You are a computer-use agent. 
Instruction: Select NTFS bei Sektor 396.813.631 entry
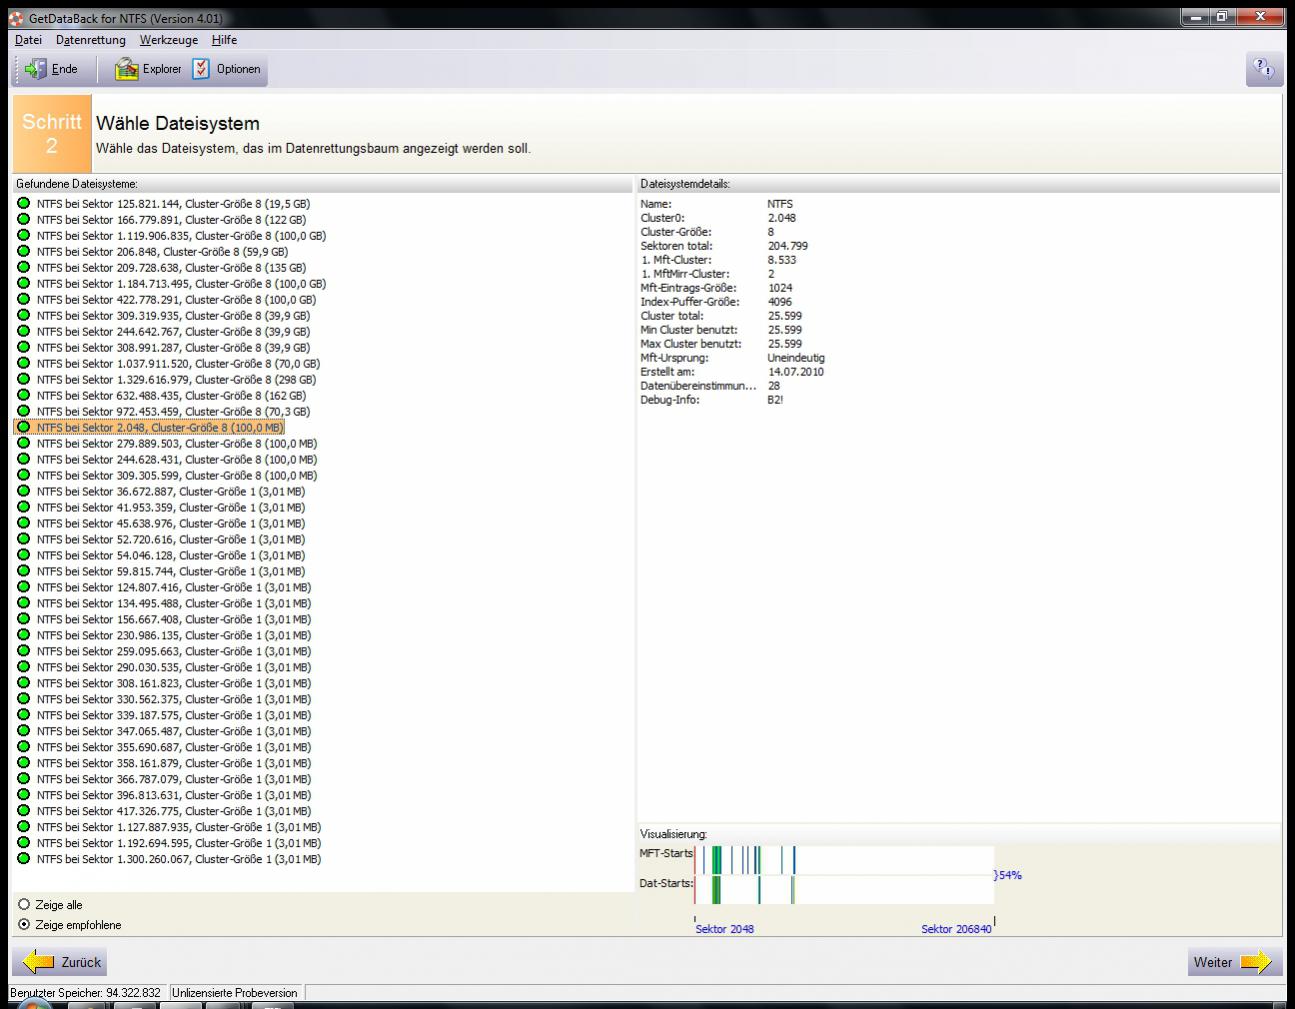tap(174, 796)
